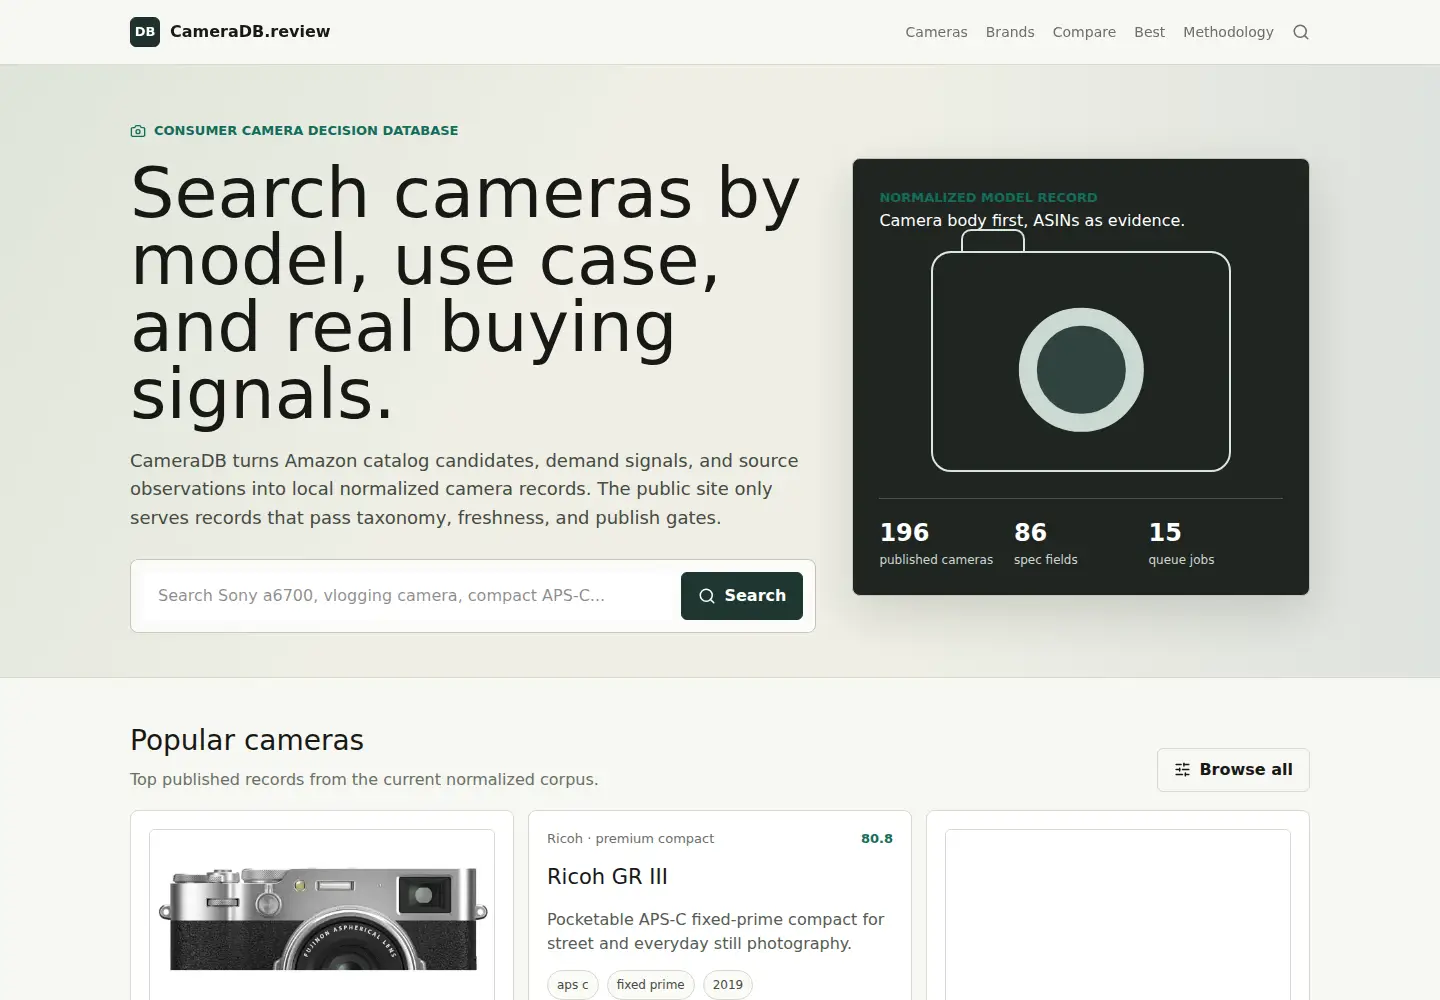Click the 'Popular cameras' heading
Image resolution: width=1440 pixels, height=1000 pixels.
pos(247,740)
